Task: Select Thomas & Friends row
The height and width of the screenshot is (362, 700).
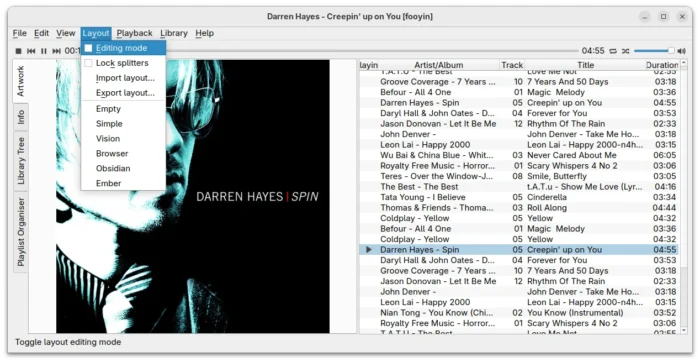Action: pos(519,208)
